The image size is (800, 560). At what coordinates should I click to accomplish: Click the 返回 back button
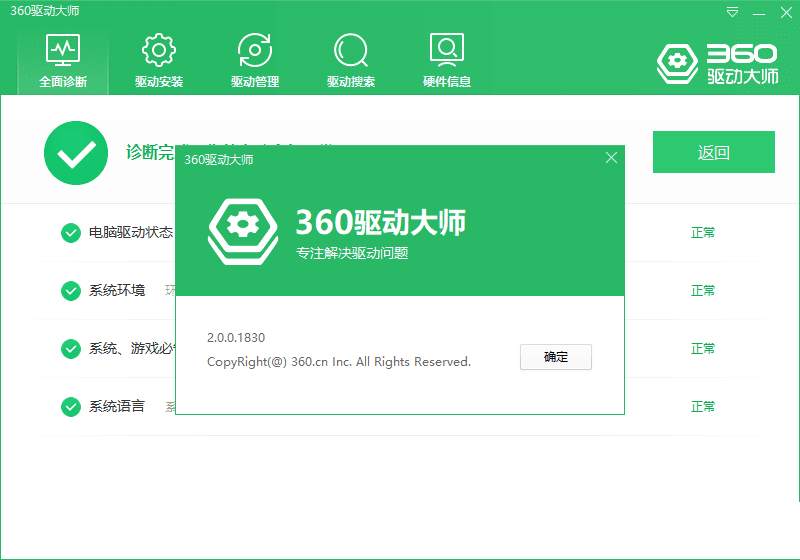[x=713, y=152]
